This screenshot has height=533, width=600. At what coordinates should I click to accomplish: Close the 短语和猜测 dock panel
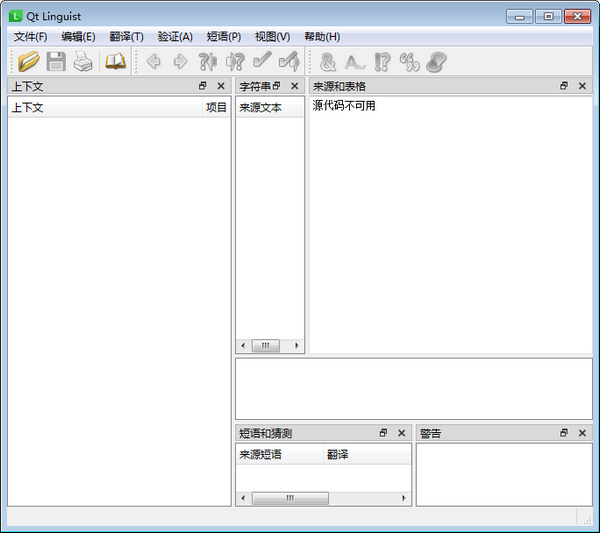401,433
